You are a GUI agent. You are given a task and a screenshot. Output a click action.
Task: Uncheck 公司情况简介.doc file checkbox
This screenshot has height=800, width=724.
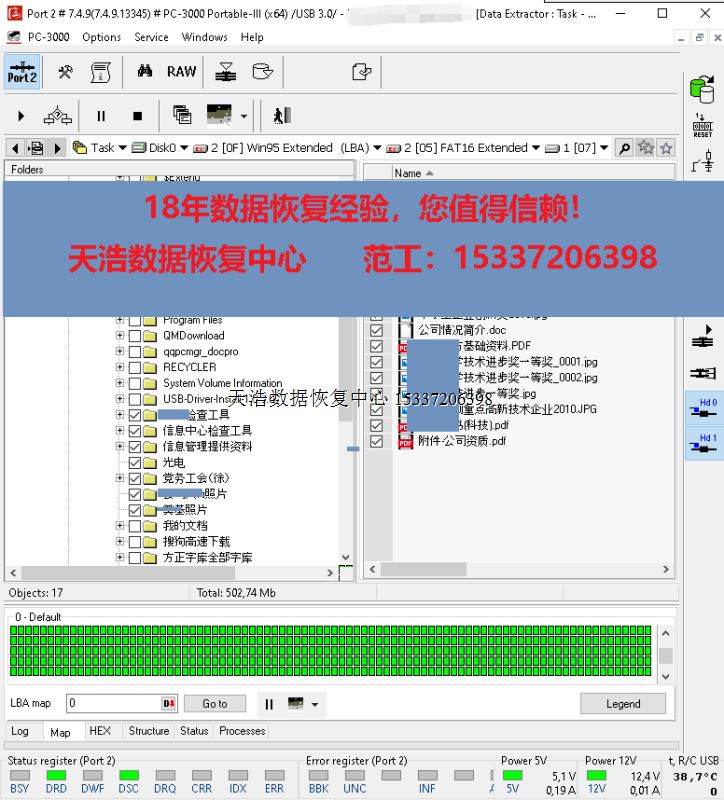click(x=377, y=330)
